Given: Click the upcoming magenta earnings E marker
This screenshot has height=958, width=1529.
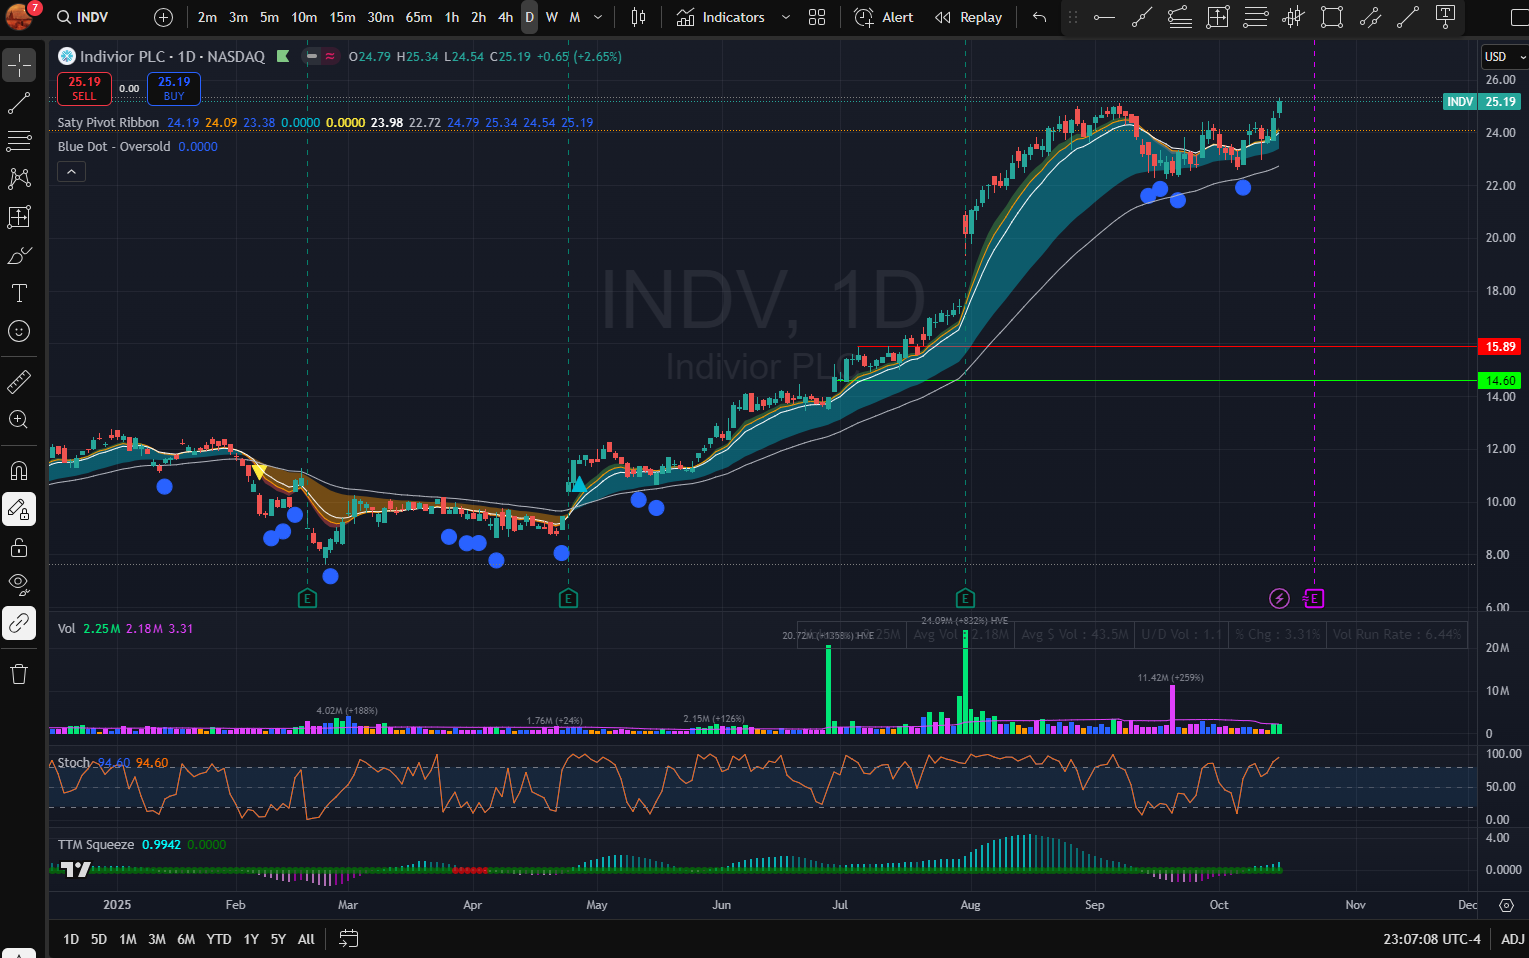Looking at the screenshot, I should [1314, 598].
